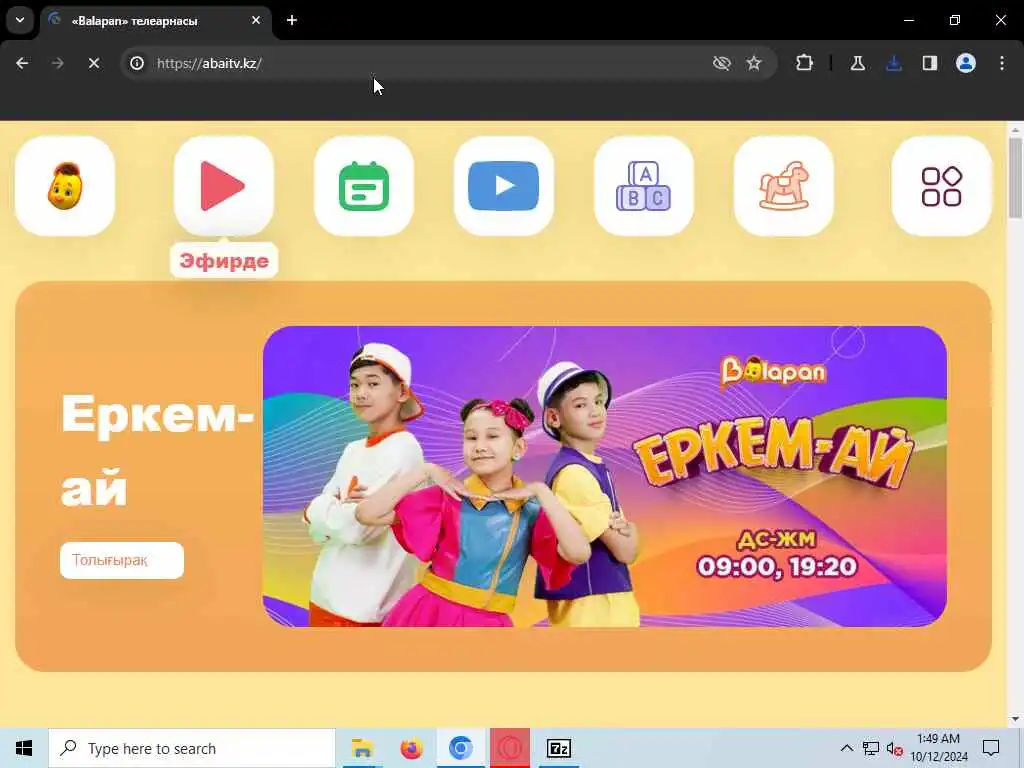Open the four-shapes menu grid icon
This screenshot has width=1024, height=768.
pos(942,186)
